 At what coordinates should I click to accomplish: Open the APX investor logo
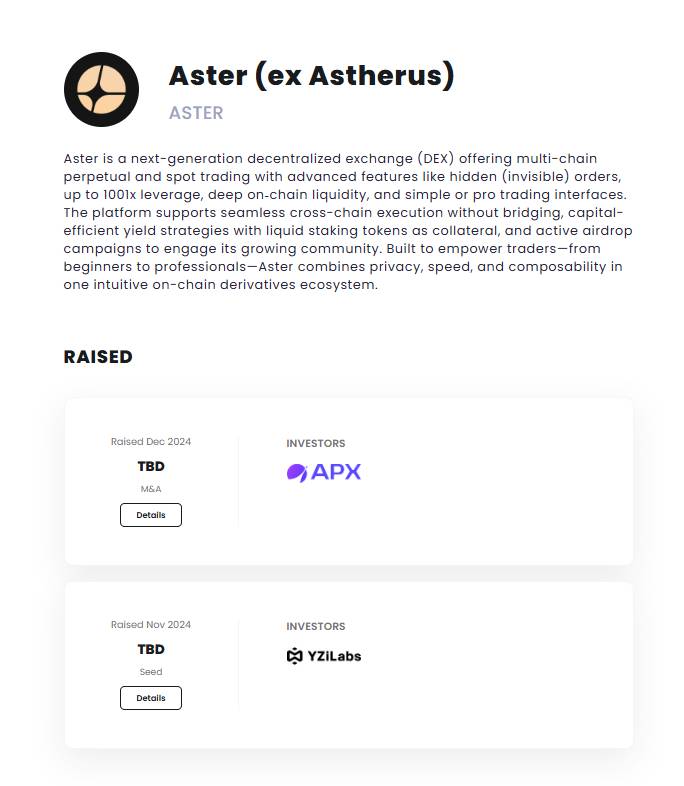tap(324, 472)
